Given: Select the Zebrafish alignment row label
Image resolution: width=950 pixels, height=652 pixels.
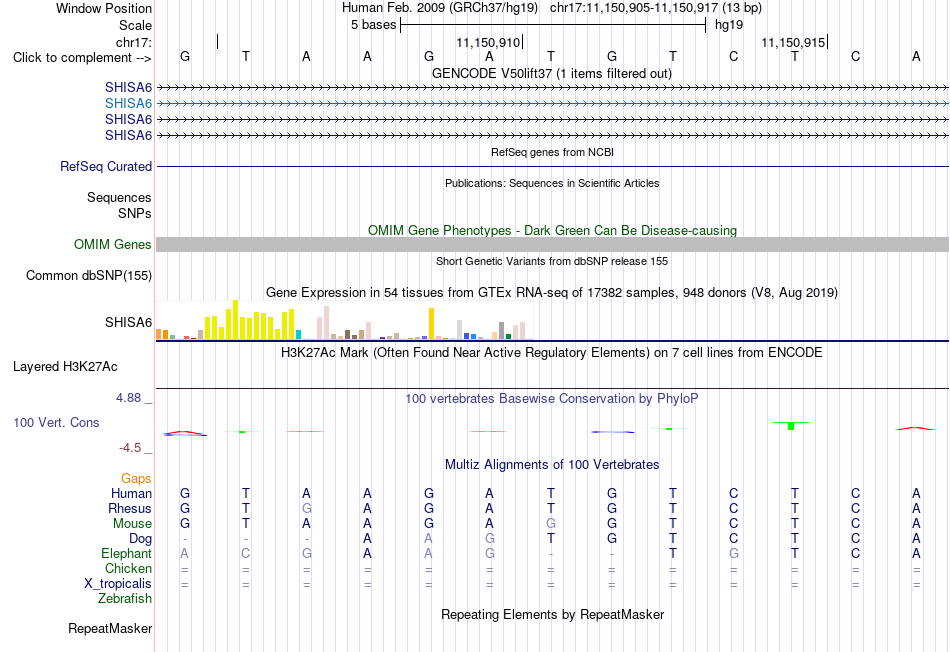Looking at the screenshot, I should tap(125, 599).
